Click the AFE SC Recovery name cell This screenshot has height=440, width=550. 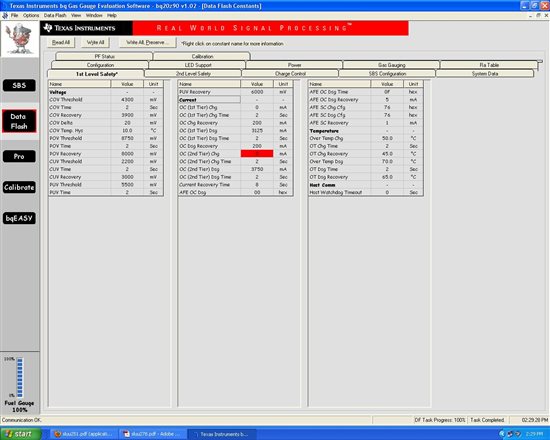pyautogui.click(x=340, y=123)
